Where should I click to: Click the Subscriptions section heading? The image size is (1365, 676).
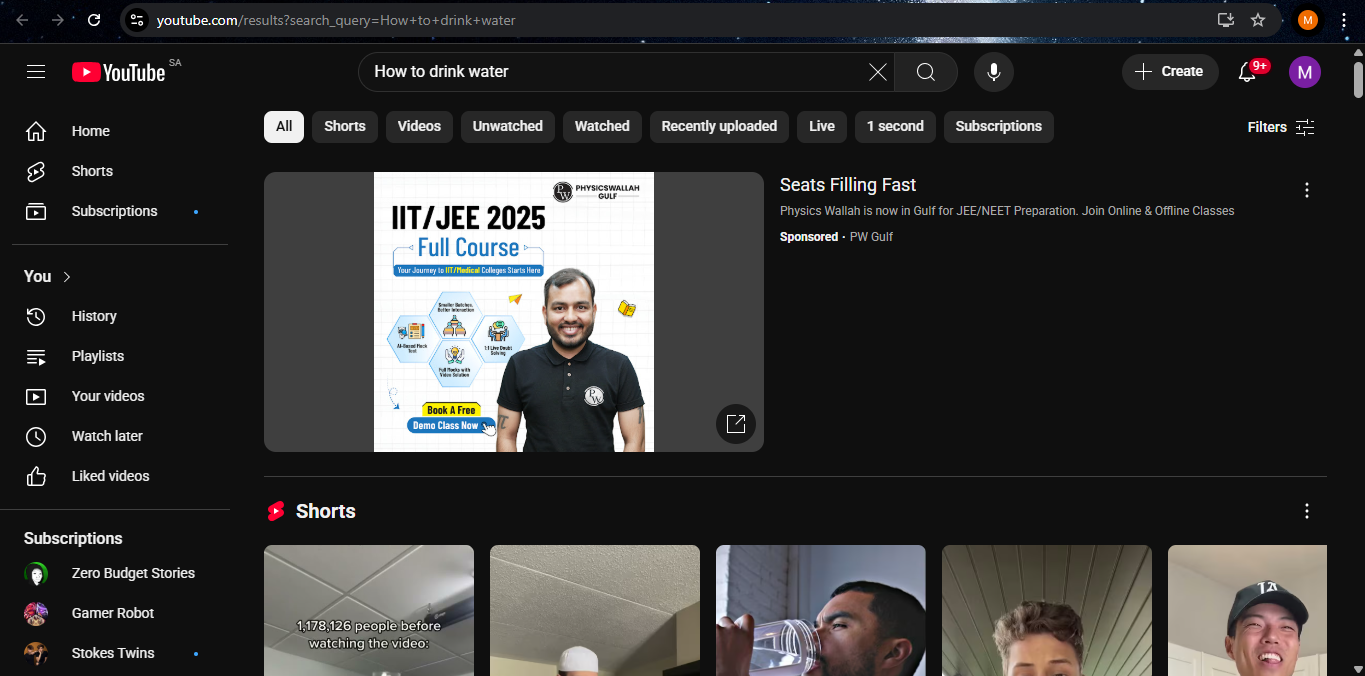click(73, 538)
